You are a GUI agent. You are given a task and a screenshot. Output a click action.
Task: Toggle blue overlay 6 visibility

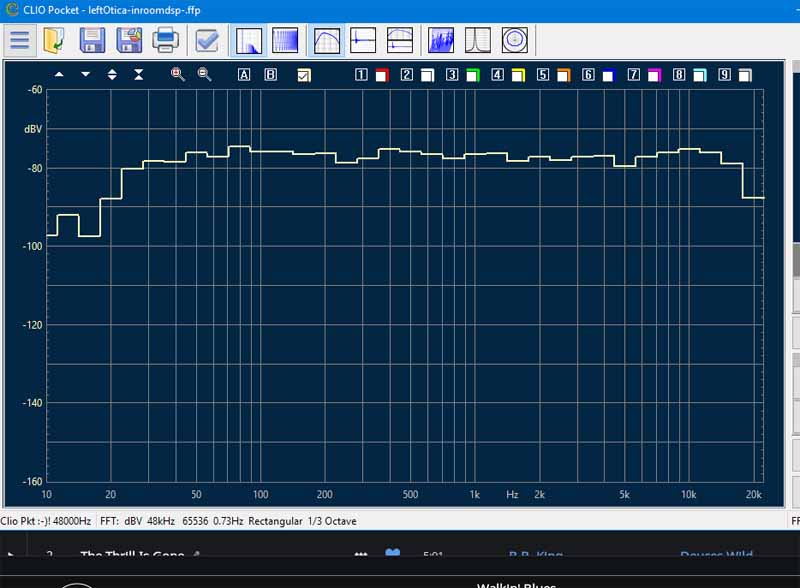pos(609,76)
